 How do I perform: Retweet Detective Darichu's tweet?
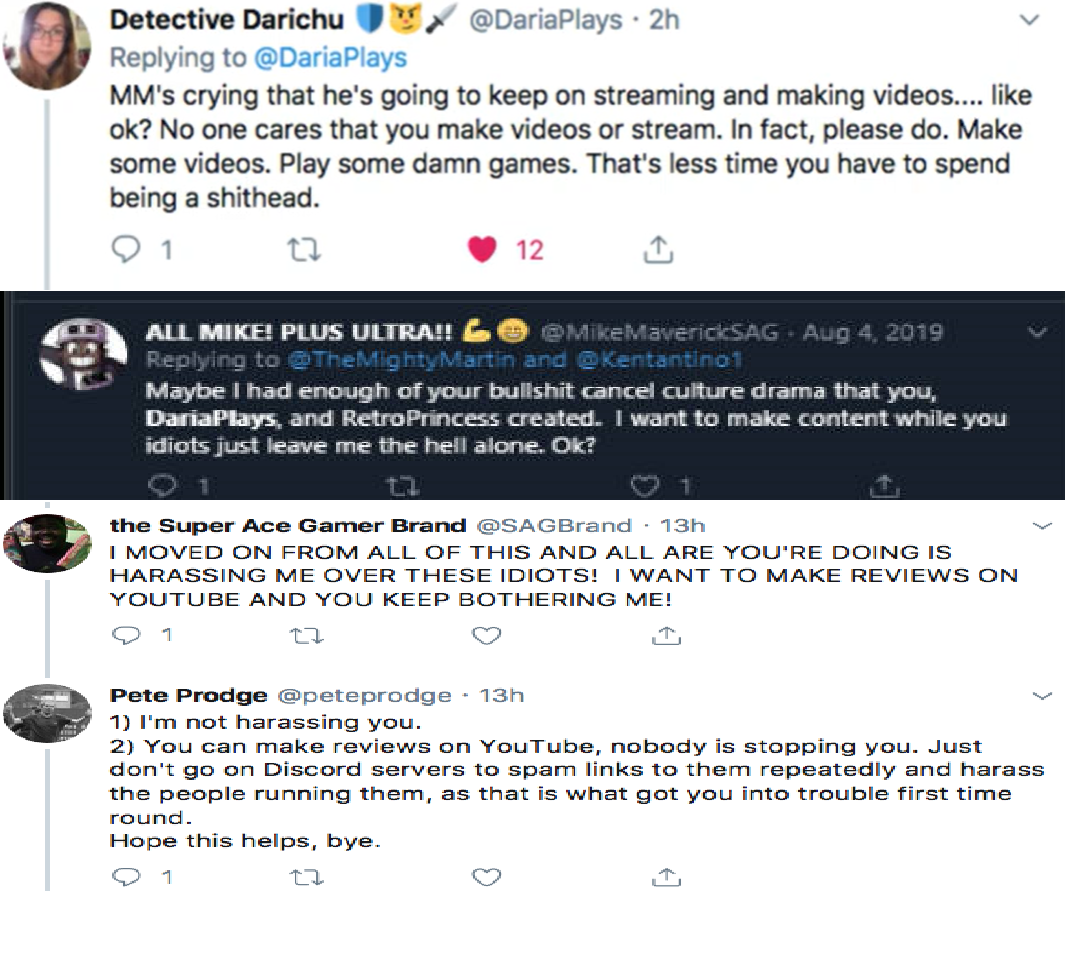(x=298, y=249)
